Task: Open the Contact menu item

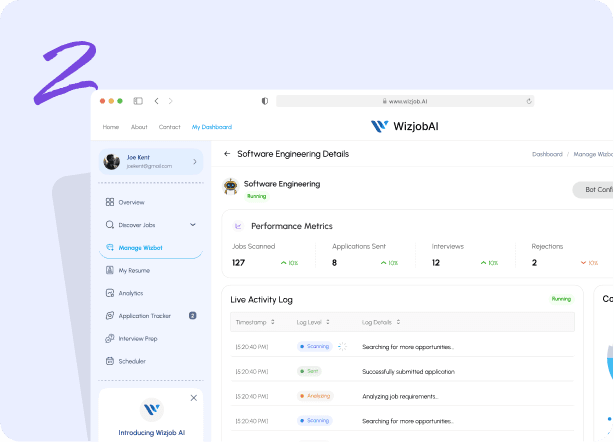Action: pos(170,127)
